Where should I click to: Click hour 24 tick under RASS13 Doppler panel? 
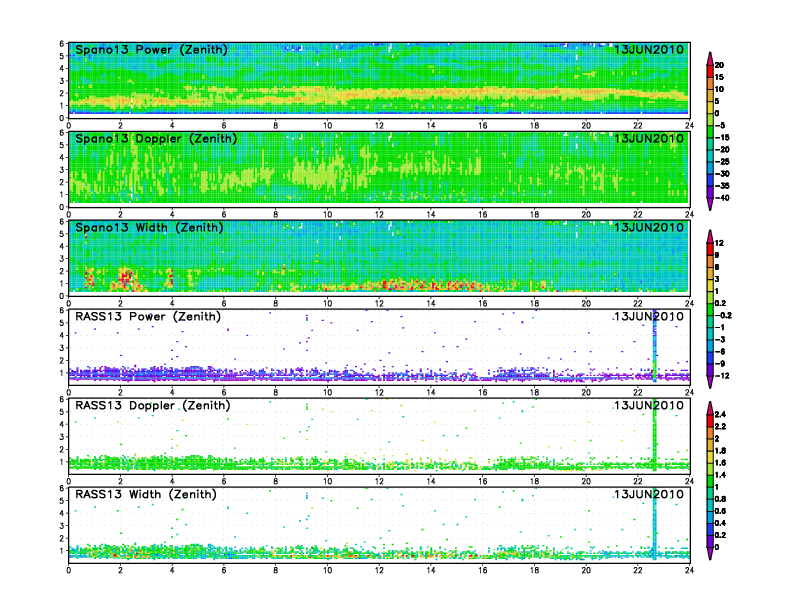coord(689,482)
